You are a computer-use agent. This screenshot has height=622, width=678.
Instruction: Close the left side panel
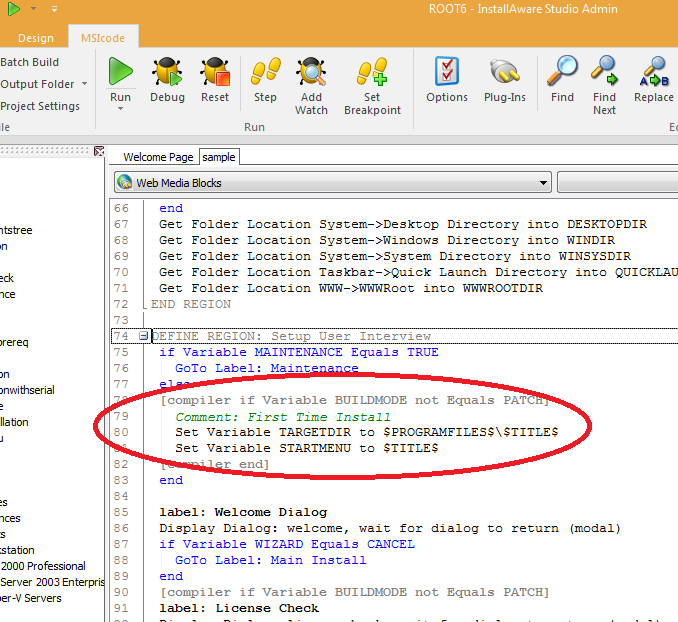pyautogui.click(x=99, y=151)
